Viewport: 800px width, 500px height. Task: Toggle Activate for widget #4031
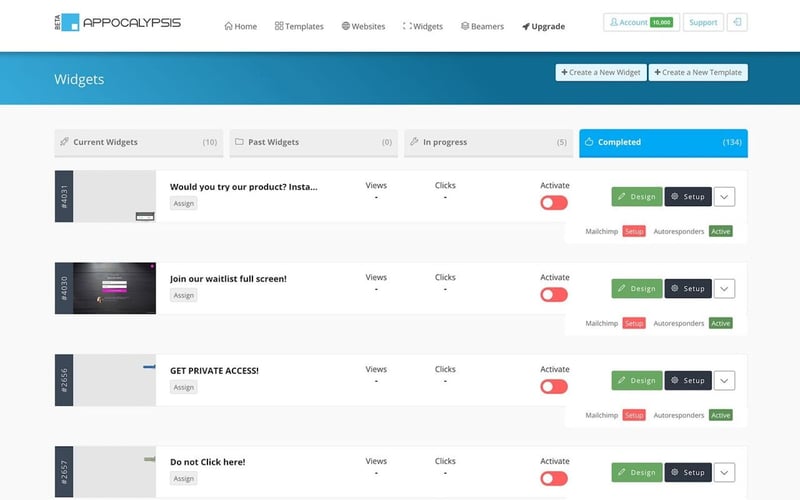point(554,203)
